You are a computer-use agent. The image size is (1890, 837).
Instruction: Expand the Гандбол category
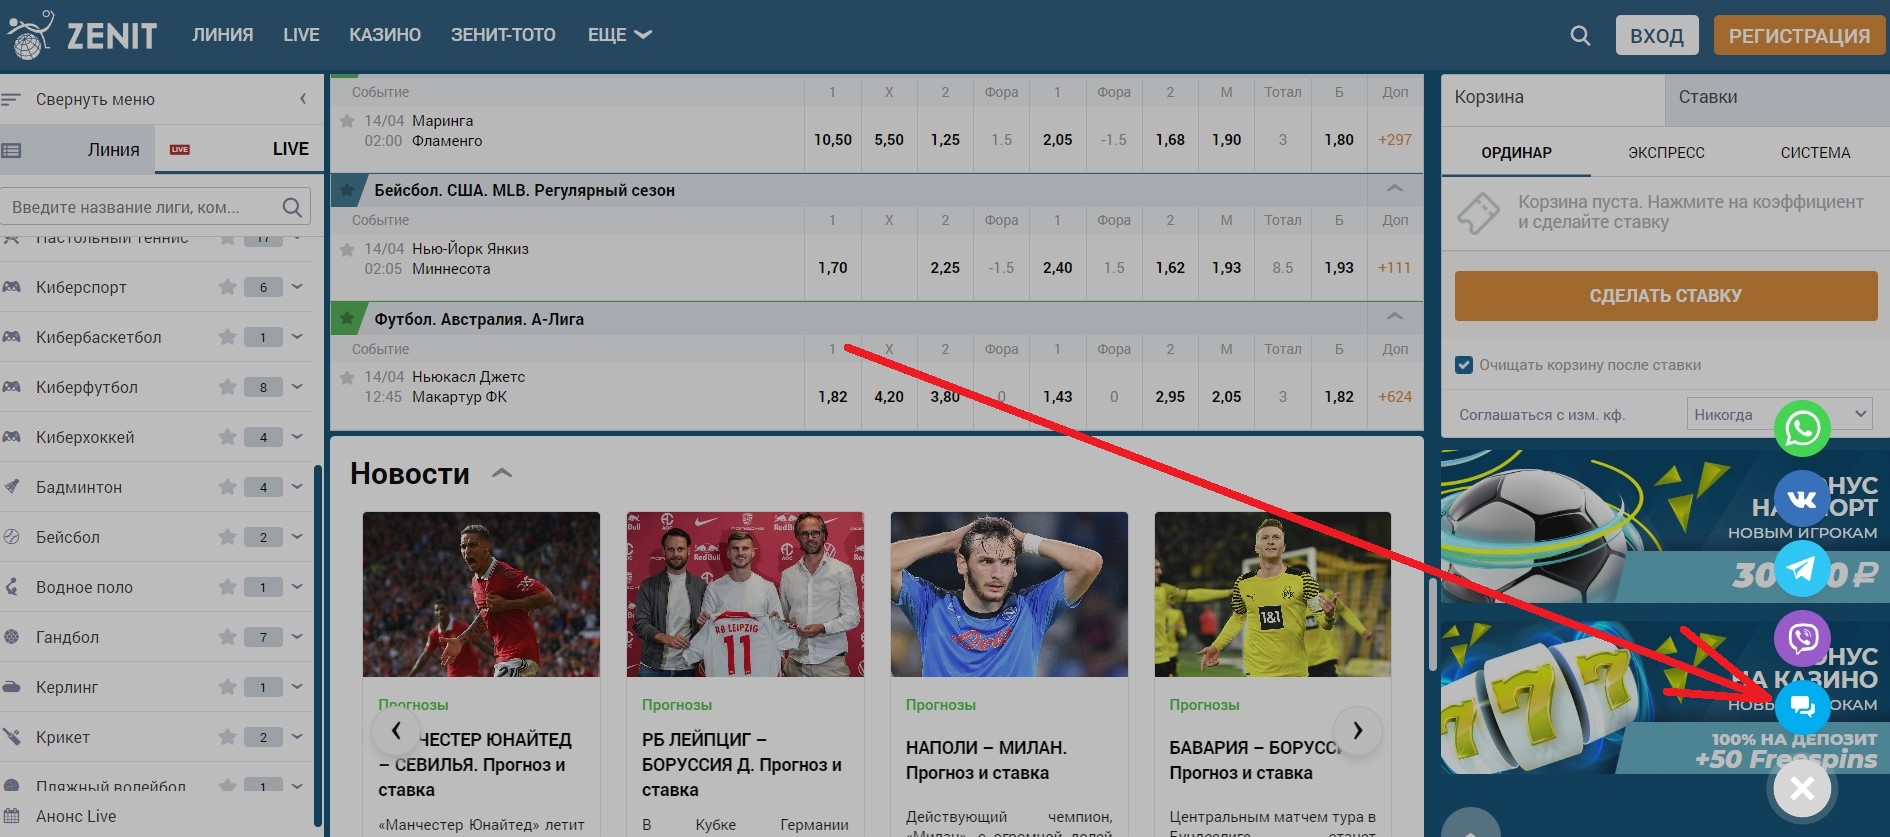click(297, 637)
